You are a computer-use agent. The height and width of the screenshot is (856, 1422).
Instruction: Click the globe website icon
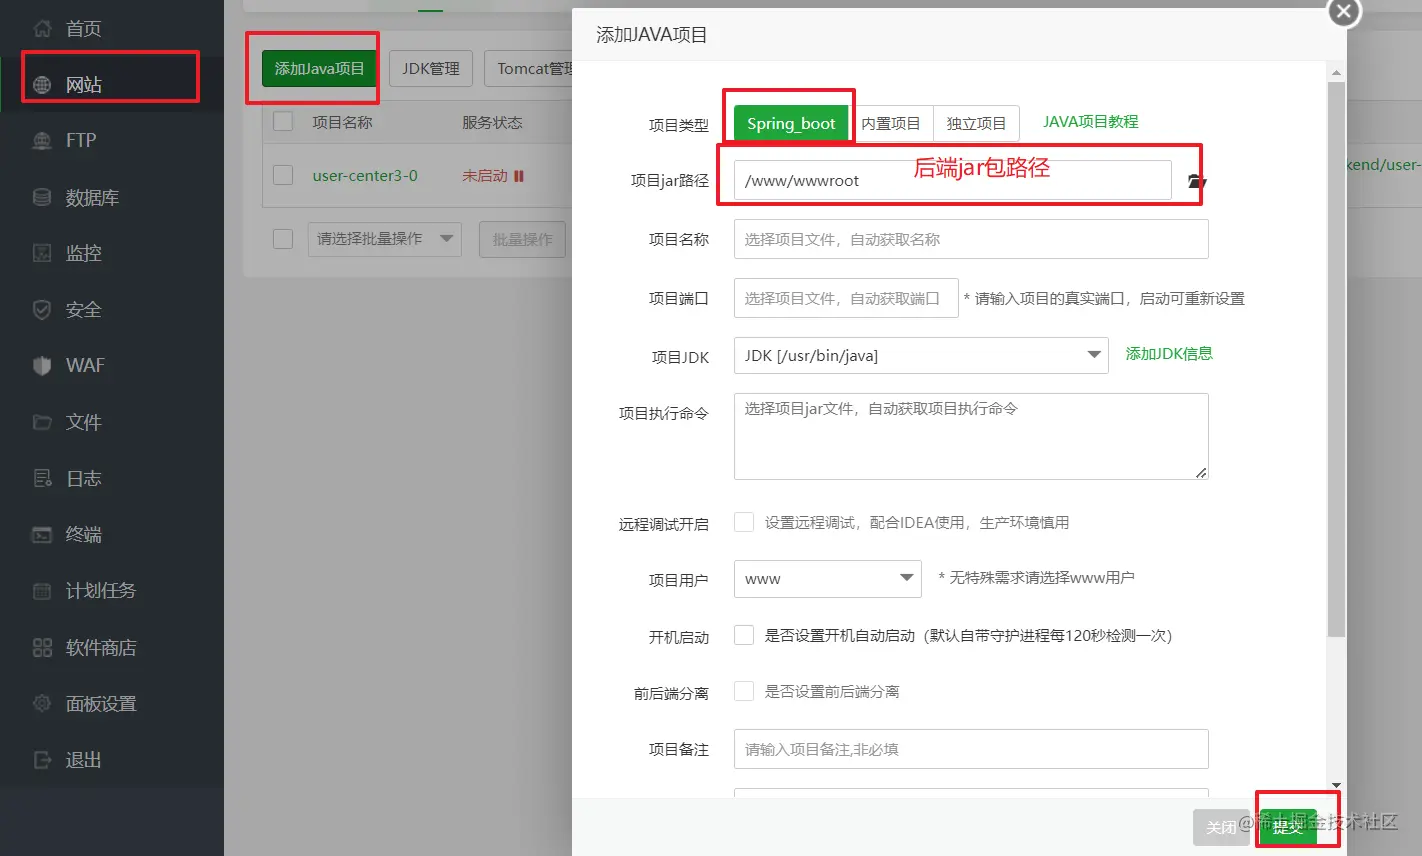(x=42, y=85)
